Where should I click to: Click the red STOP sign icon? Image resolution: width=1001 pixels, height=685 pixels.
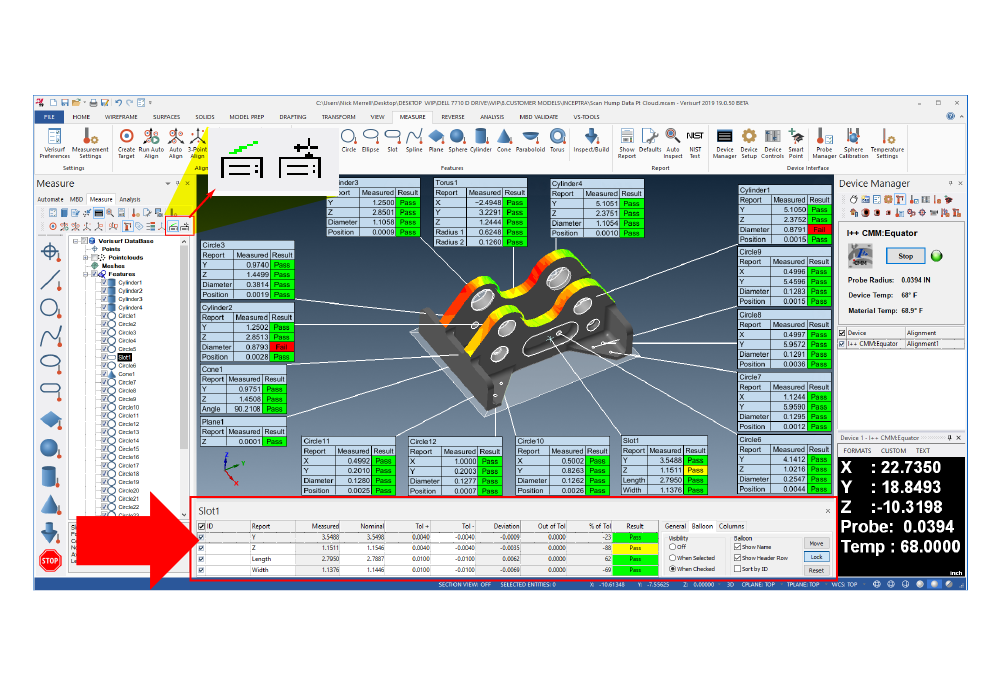(x=50, y=561)
